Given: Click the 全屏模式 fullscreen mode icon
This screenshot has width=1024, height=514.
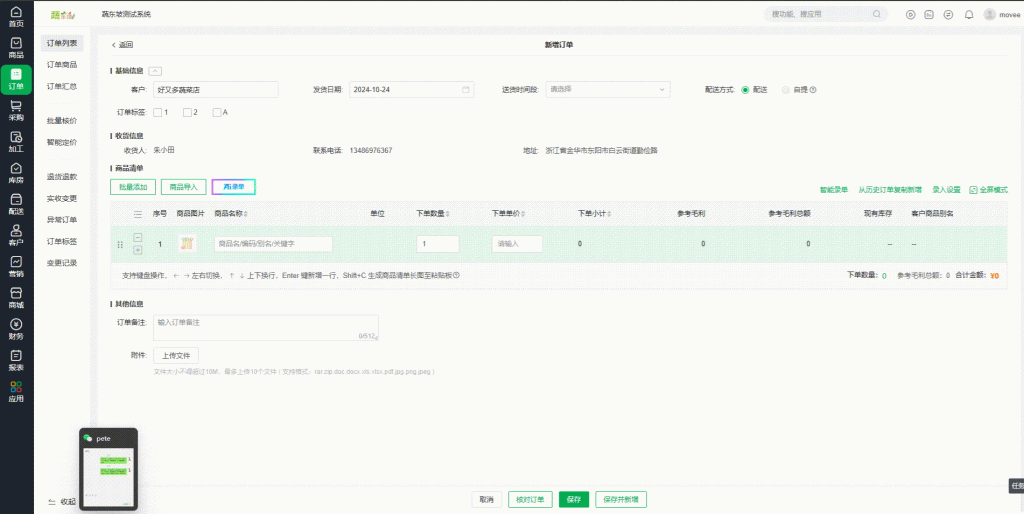Looking at the screenshot, I should [973, 189].
